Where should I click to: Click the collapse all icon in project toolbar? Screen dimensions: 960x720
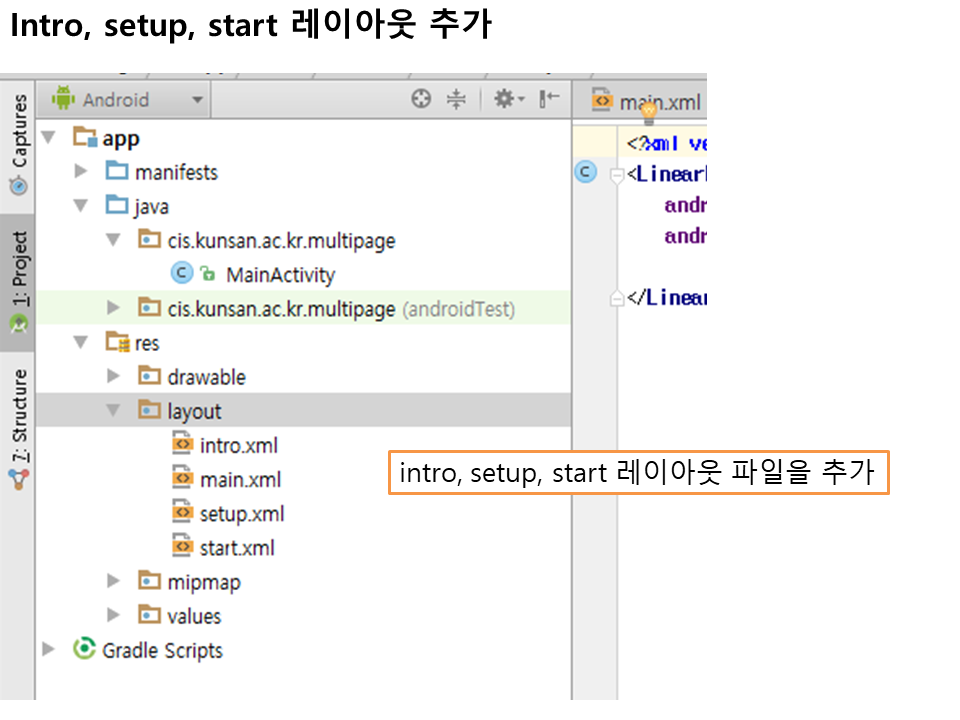(x=456, y=99)
